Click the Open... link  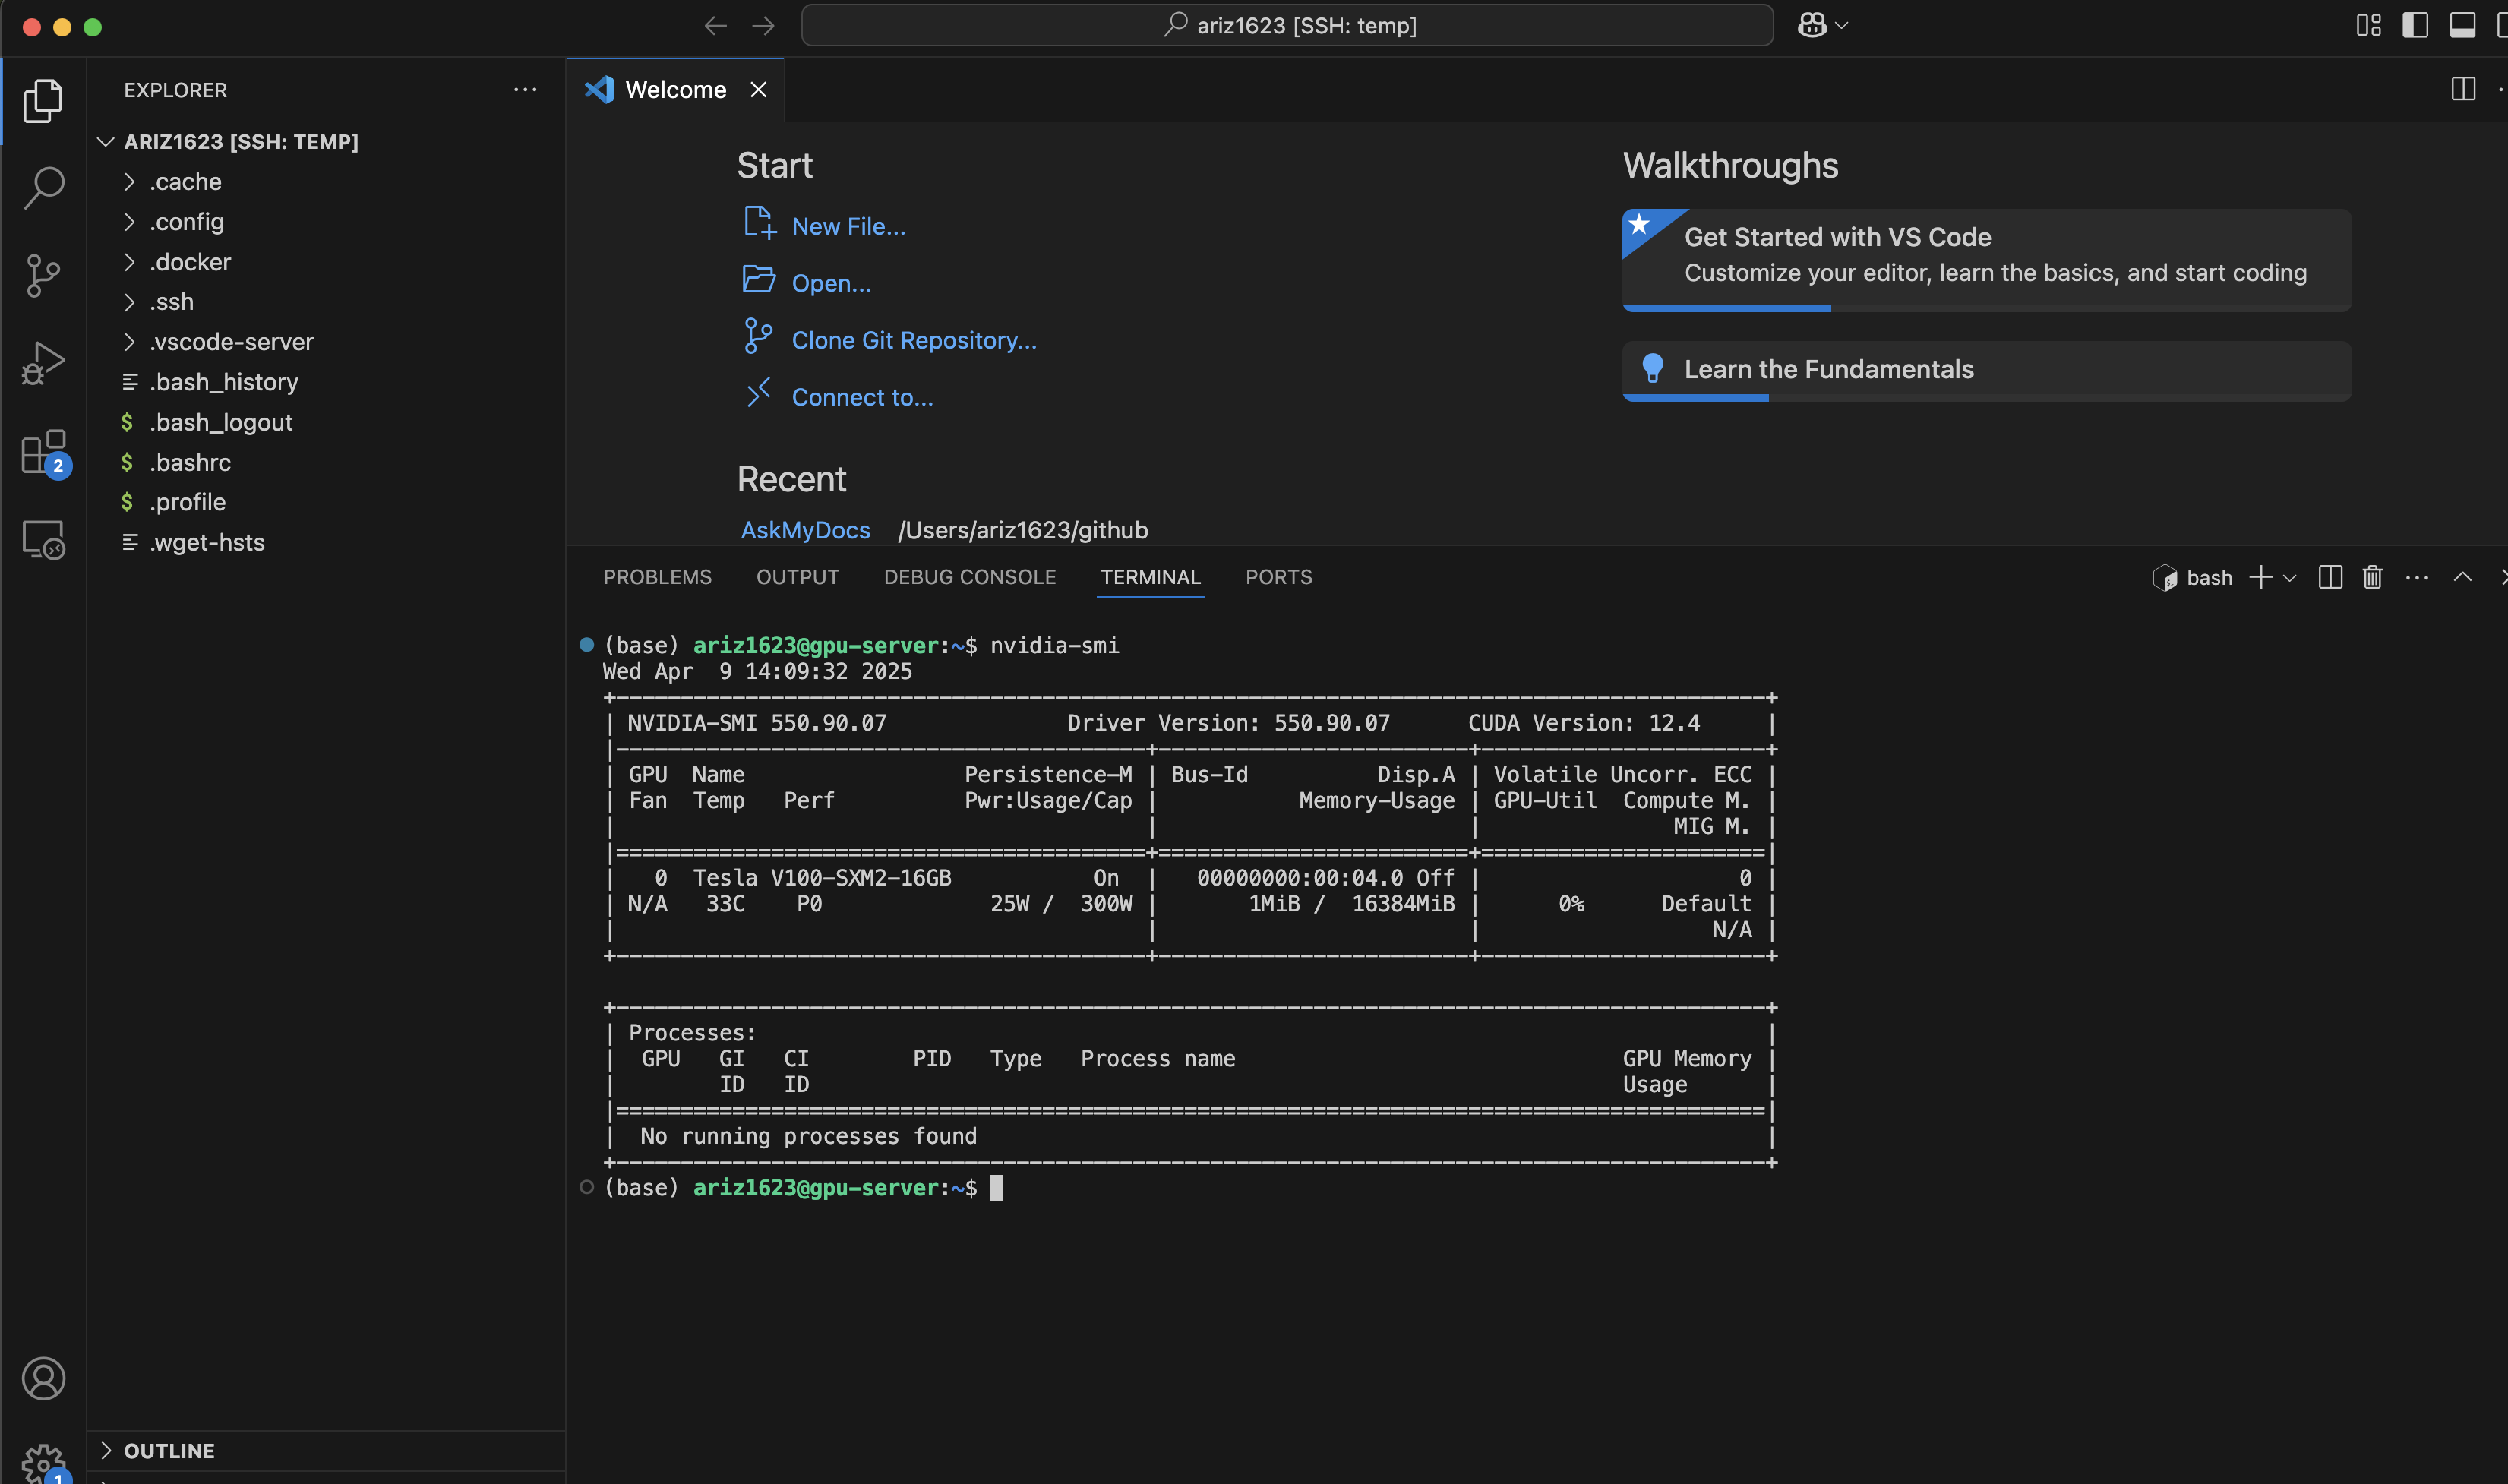tap(831, 284)
